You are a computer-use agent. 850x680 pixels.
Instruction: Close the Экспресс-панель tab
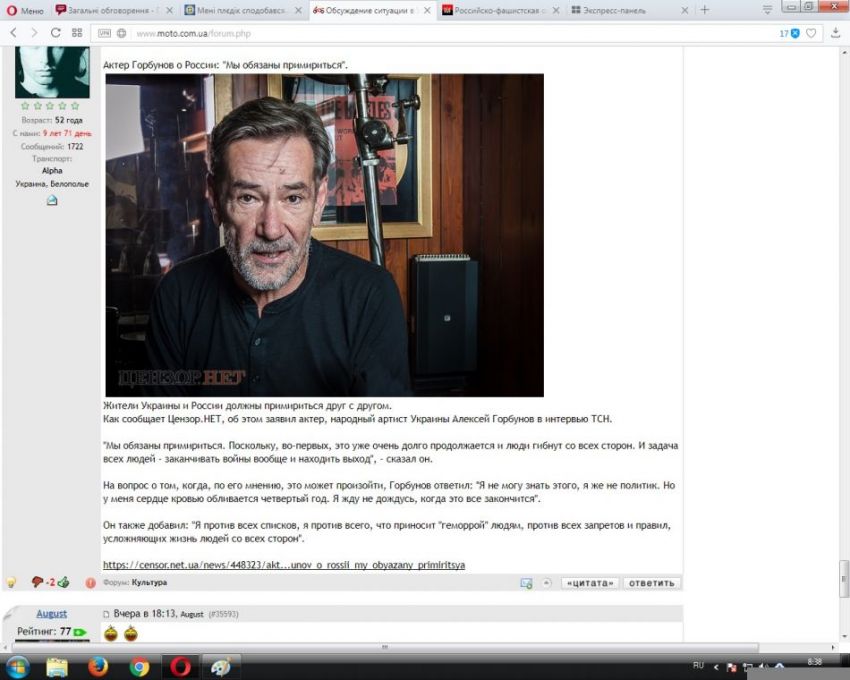coord(685,10)
